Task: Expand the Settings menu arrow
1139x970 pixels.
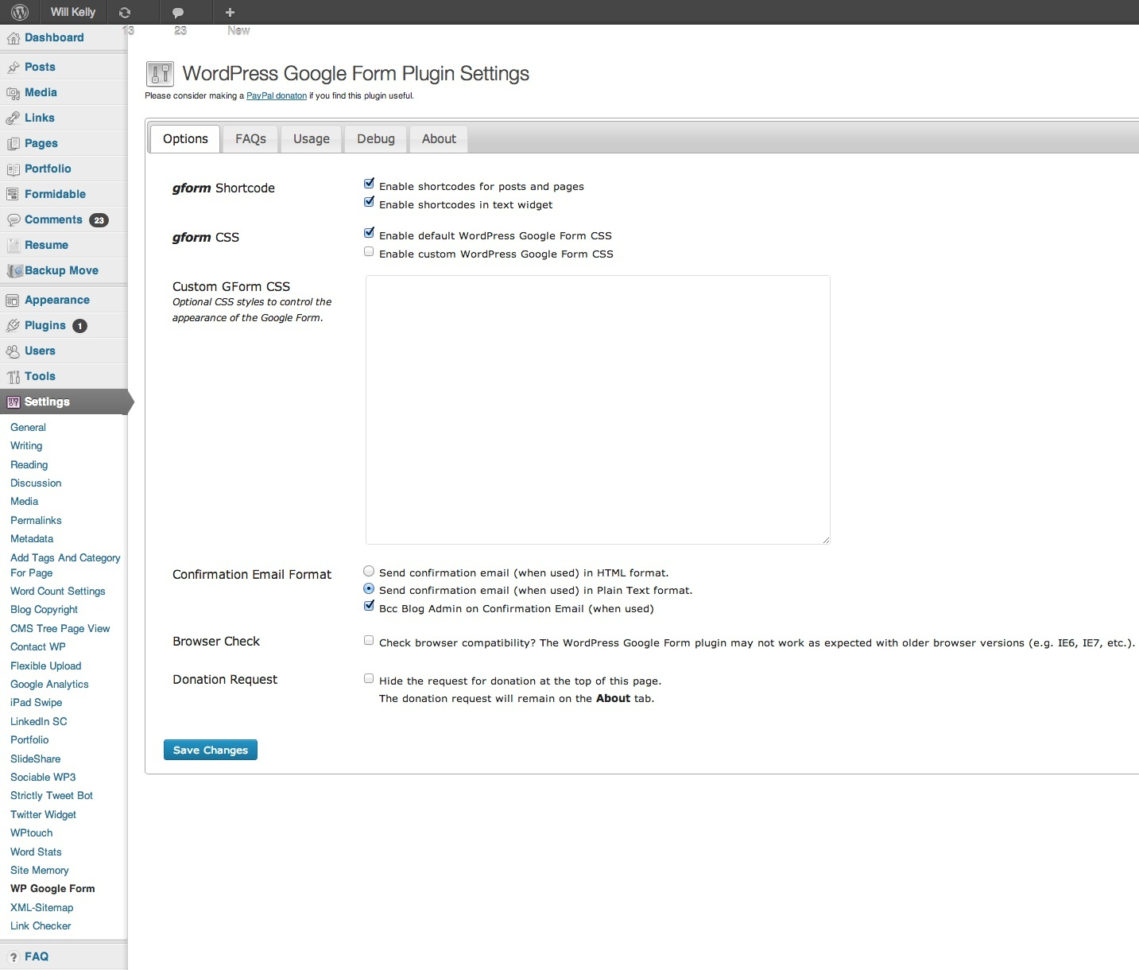Action: click(x=129, y=401)
